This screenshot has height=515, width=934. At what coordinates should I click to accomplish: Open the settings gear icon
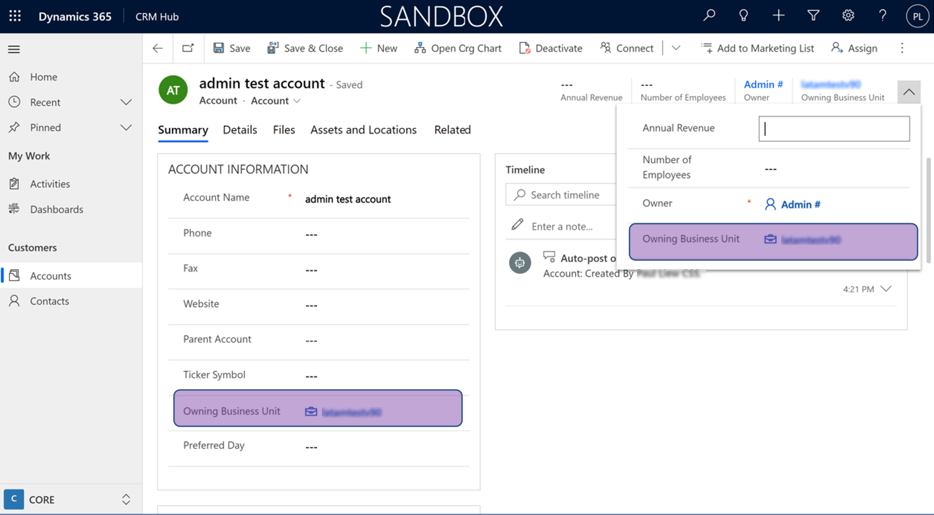848,15
